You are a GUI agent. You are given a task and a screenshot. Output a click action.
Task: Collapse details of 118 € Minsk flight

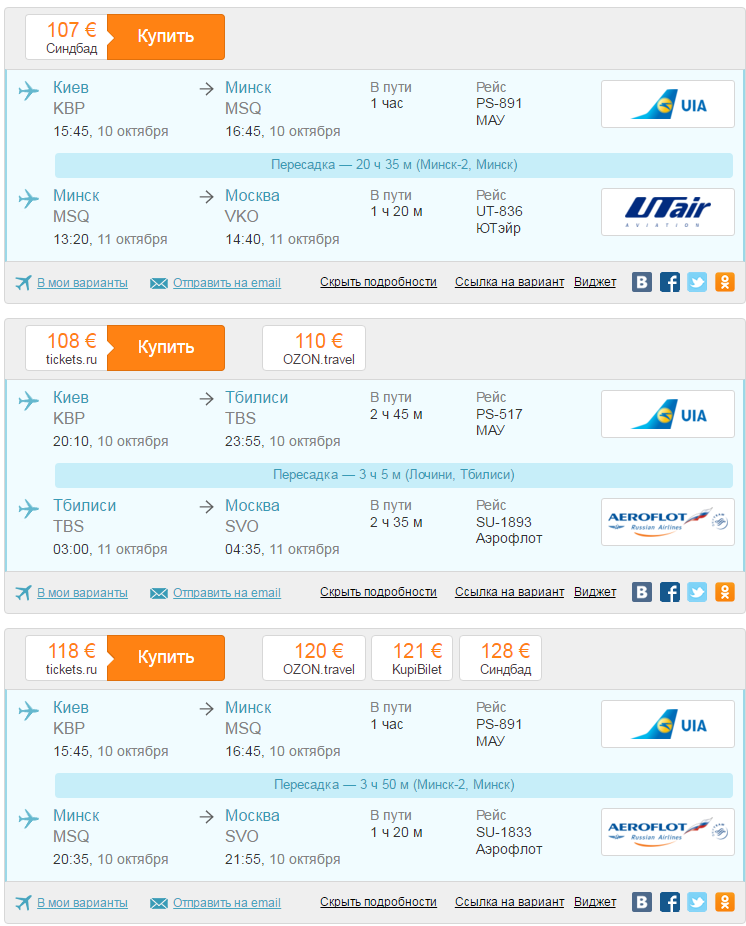tap(378, 902)
